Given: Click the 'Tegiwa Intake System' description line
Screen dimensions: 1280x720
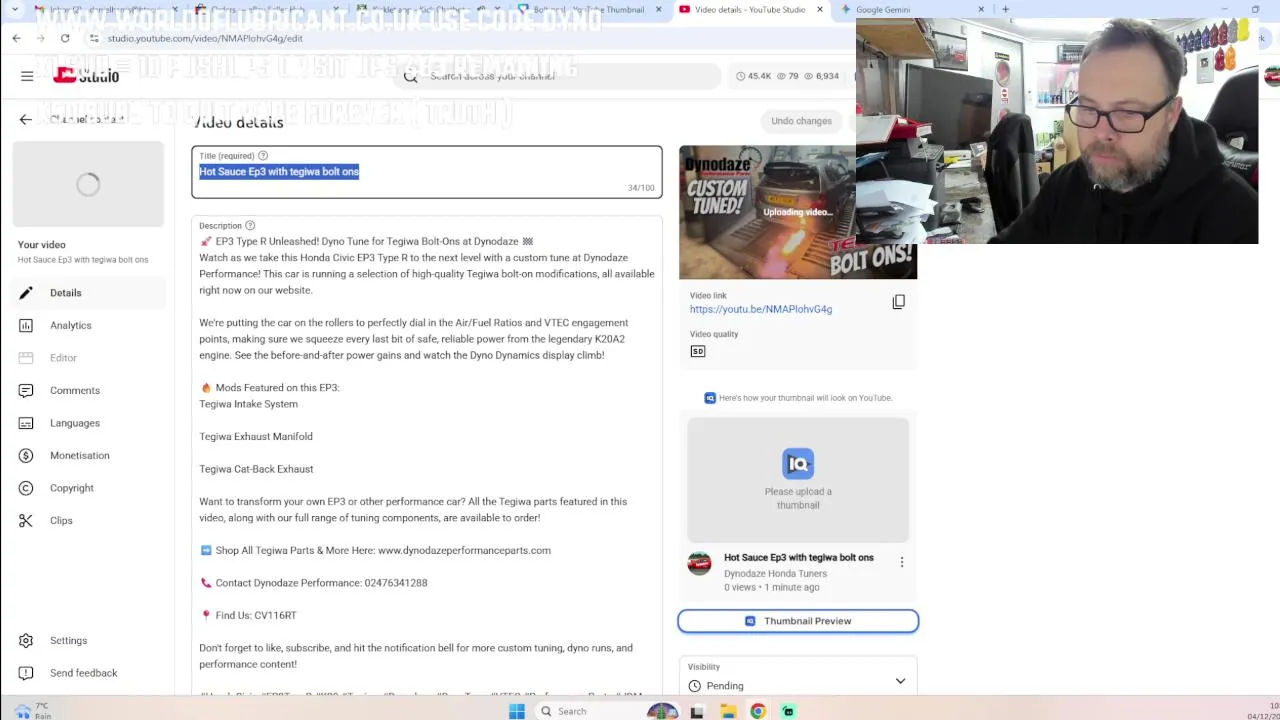Looking at the screenshot, I should tap(248, 404).
